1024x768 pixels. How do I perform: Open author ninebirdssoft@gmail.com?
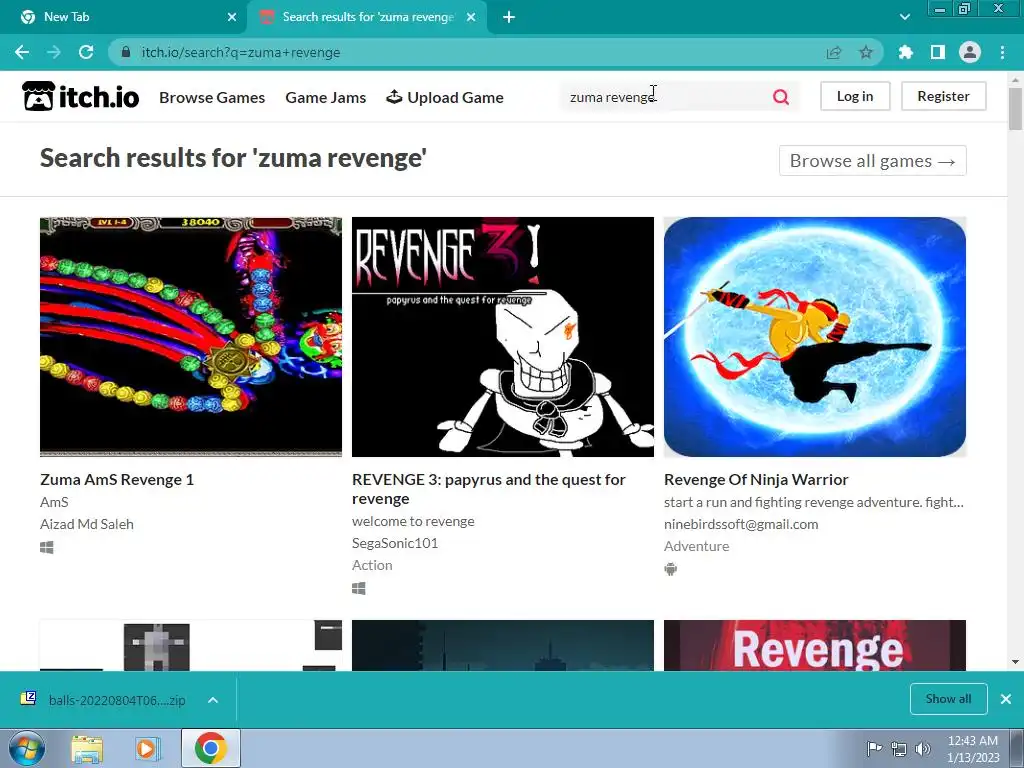[x=741, y=524]
